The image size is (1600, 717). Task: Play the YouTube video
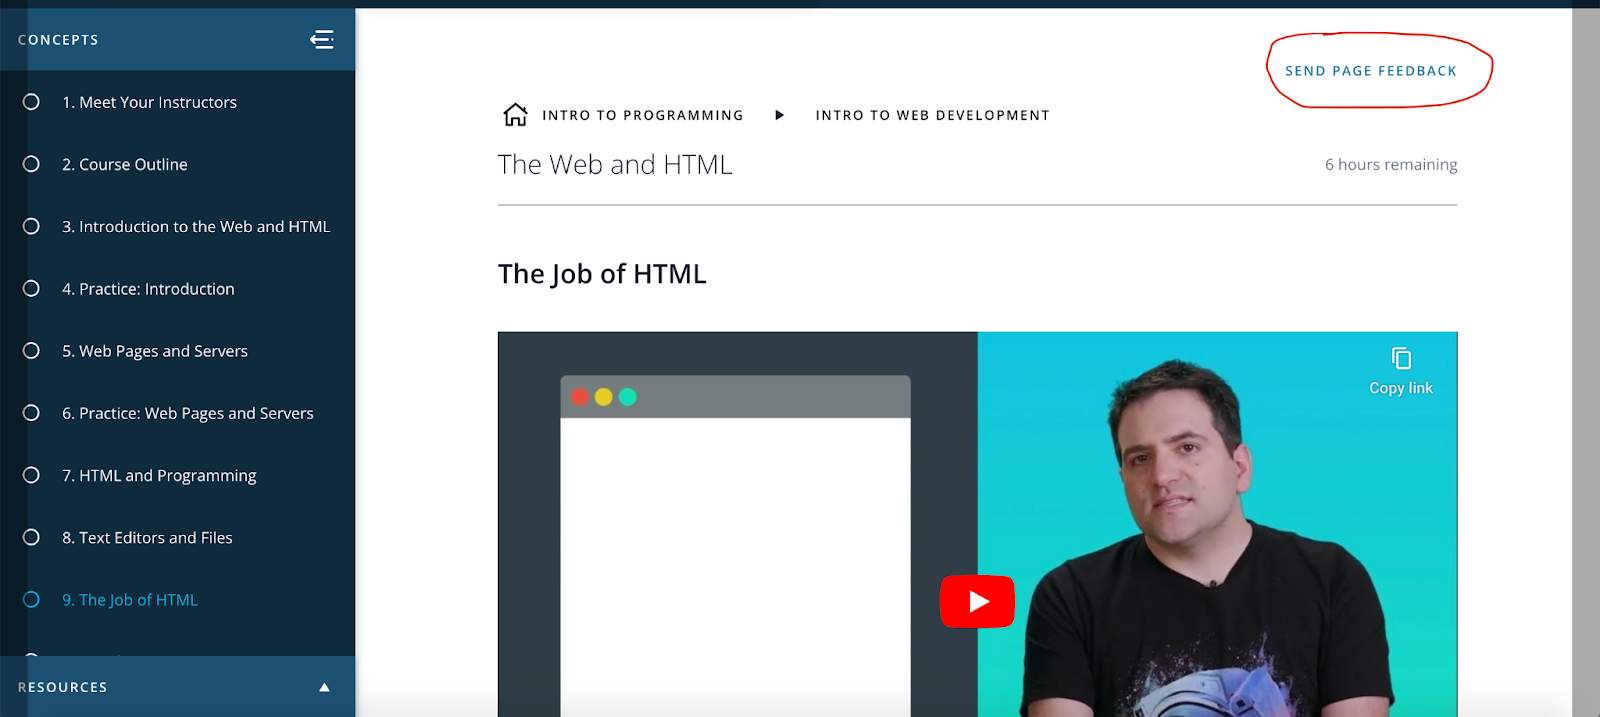point(977,601)
